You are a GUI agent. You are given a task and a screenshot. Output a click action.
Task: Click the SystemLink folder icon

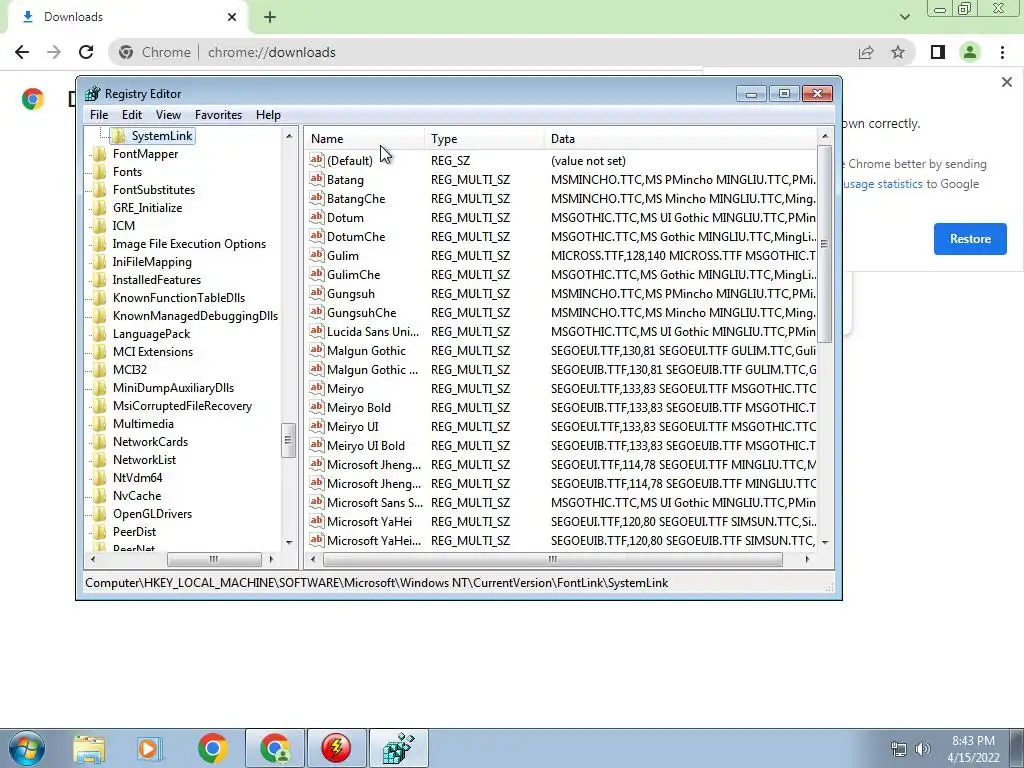[118, 136]
